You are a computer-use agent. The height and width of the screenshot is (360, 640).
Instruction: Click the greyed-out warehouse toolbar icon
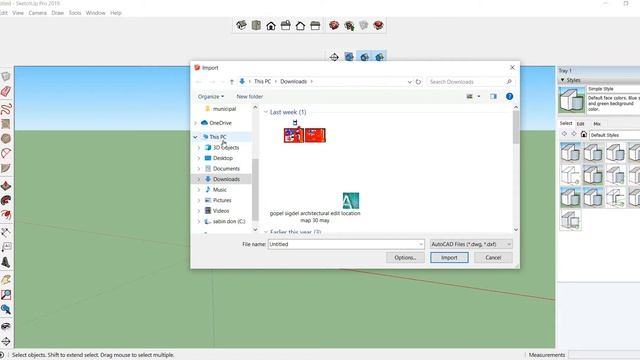[x=363, y=25]
